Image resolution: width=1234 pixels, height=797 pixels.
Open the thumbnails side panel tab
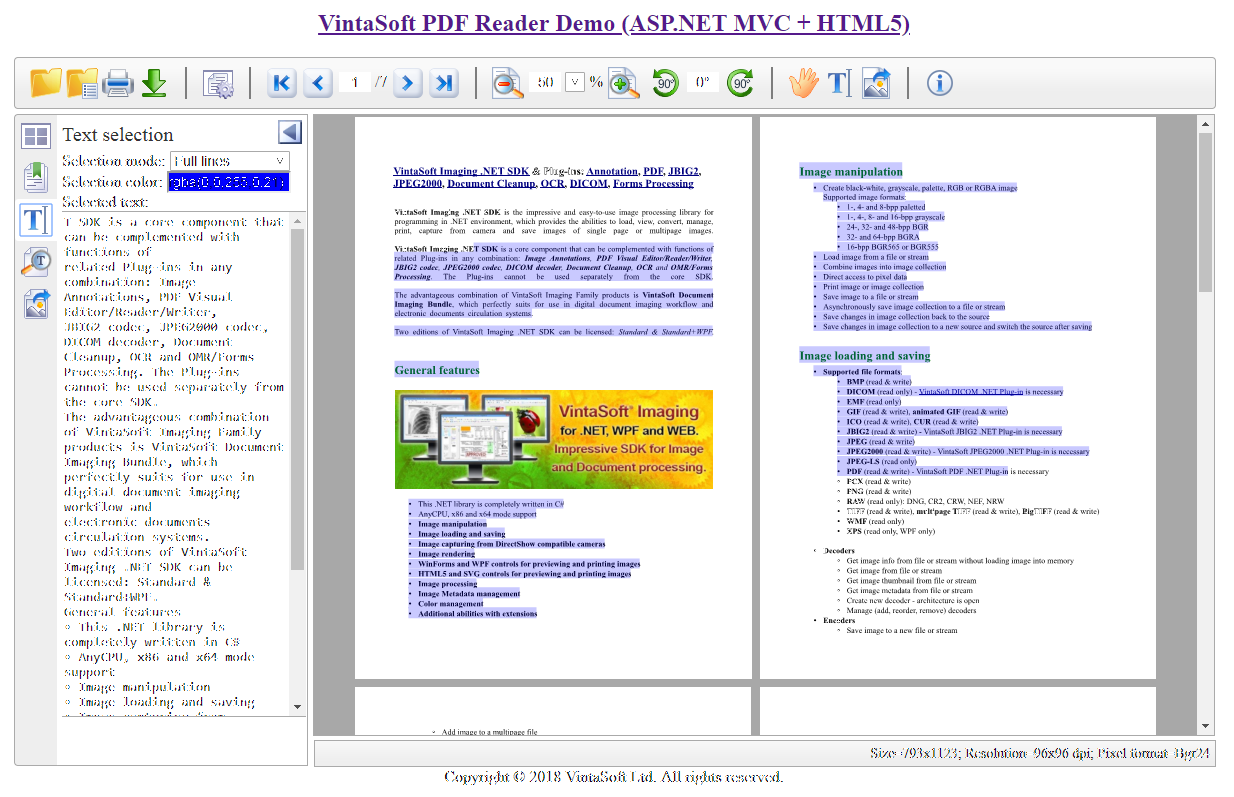[36, 137]
